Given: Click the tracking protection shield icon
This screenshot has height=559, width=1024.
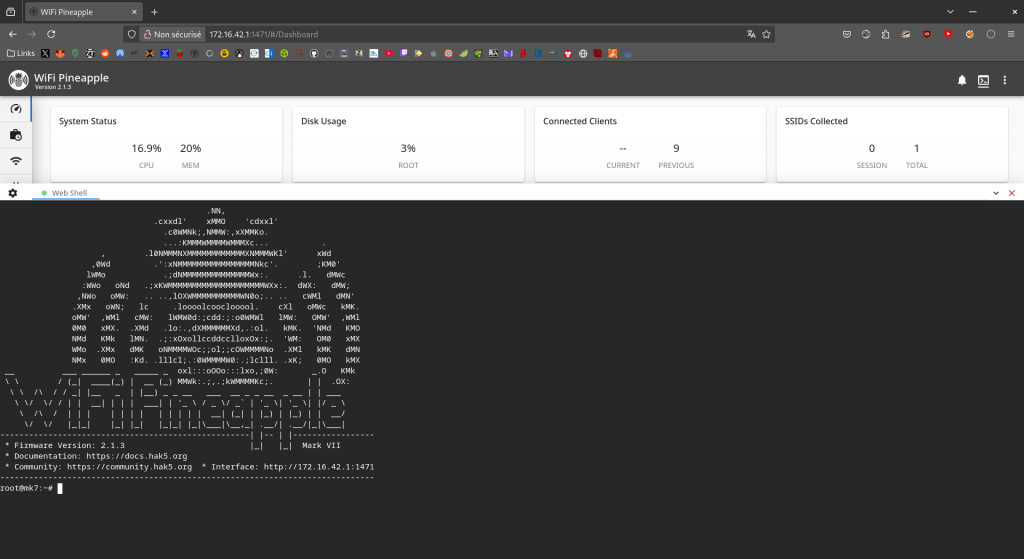Looking at the screenshot, I should (131, 34).
